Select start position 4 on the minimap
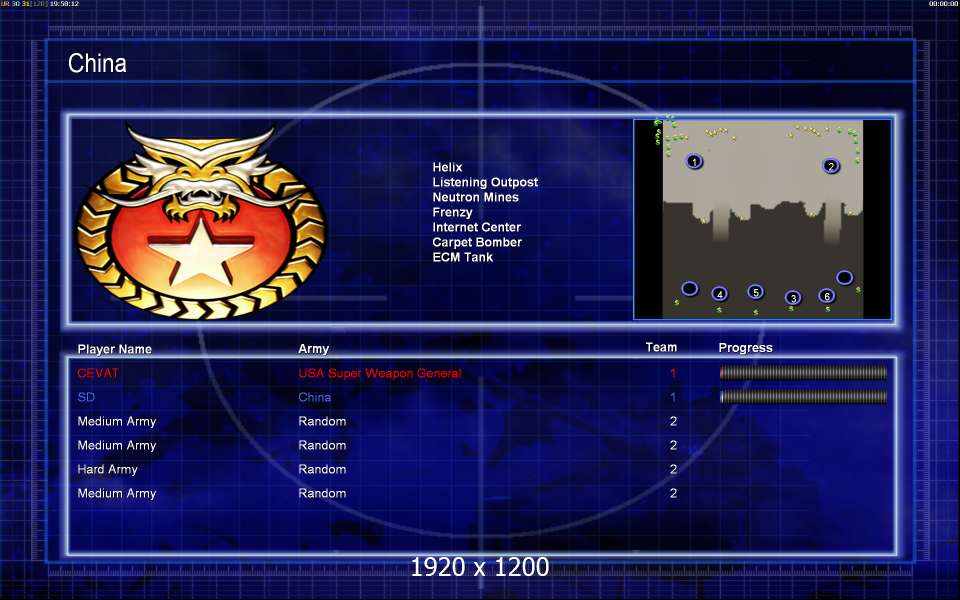This screenshot has width=960, height=600. click(719, 294)
